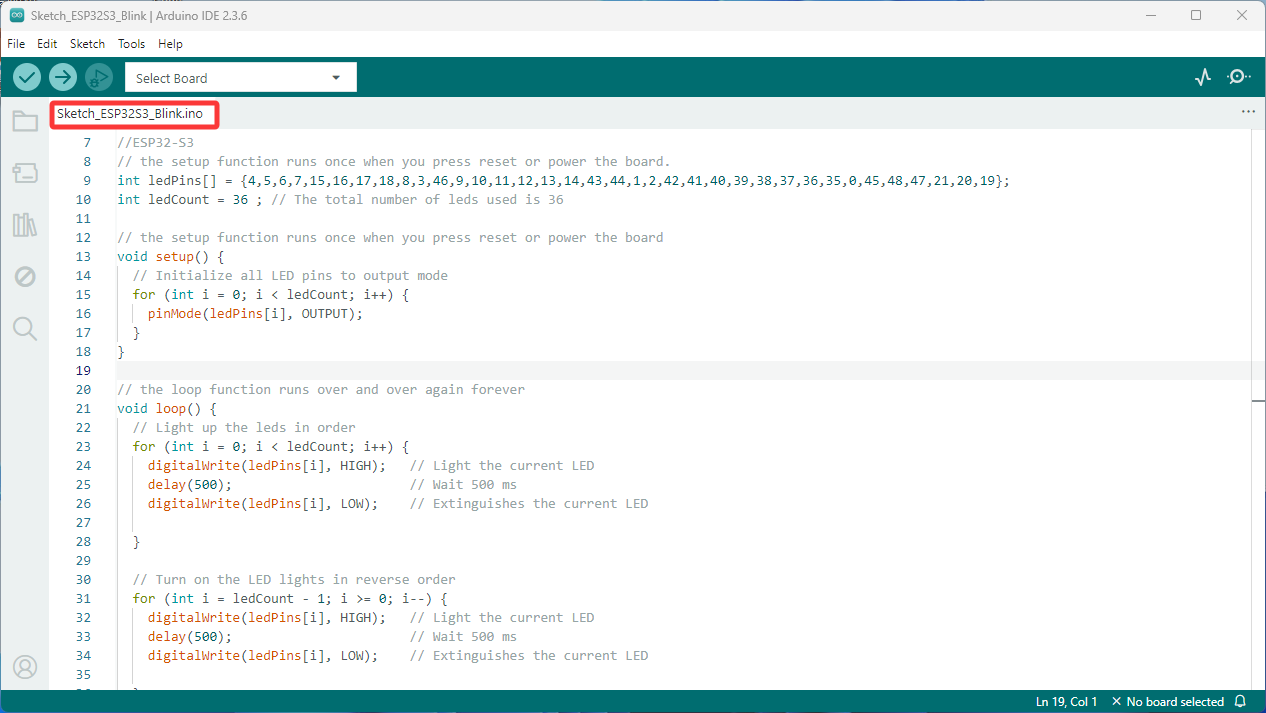Click the account profile icon
This screenshot has width=1266, height=713.
coord(25,667)
